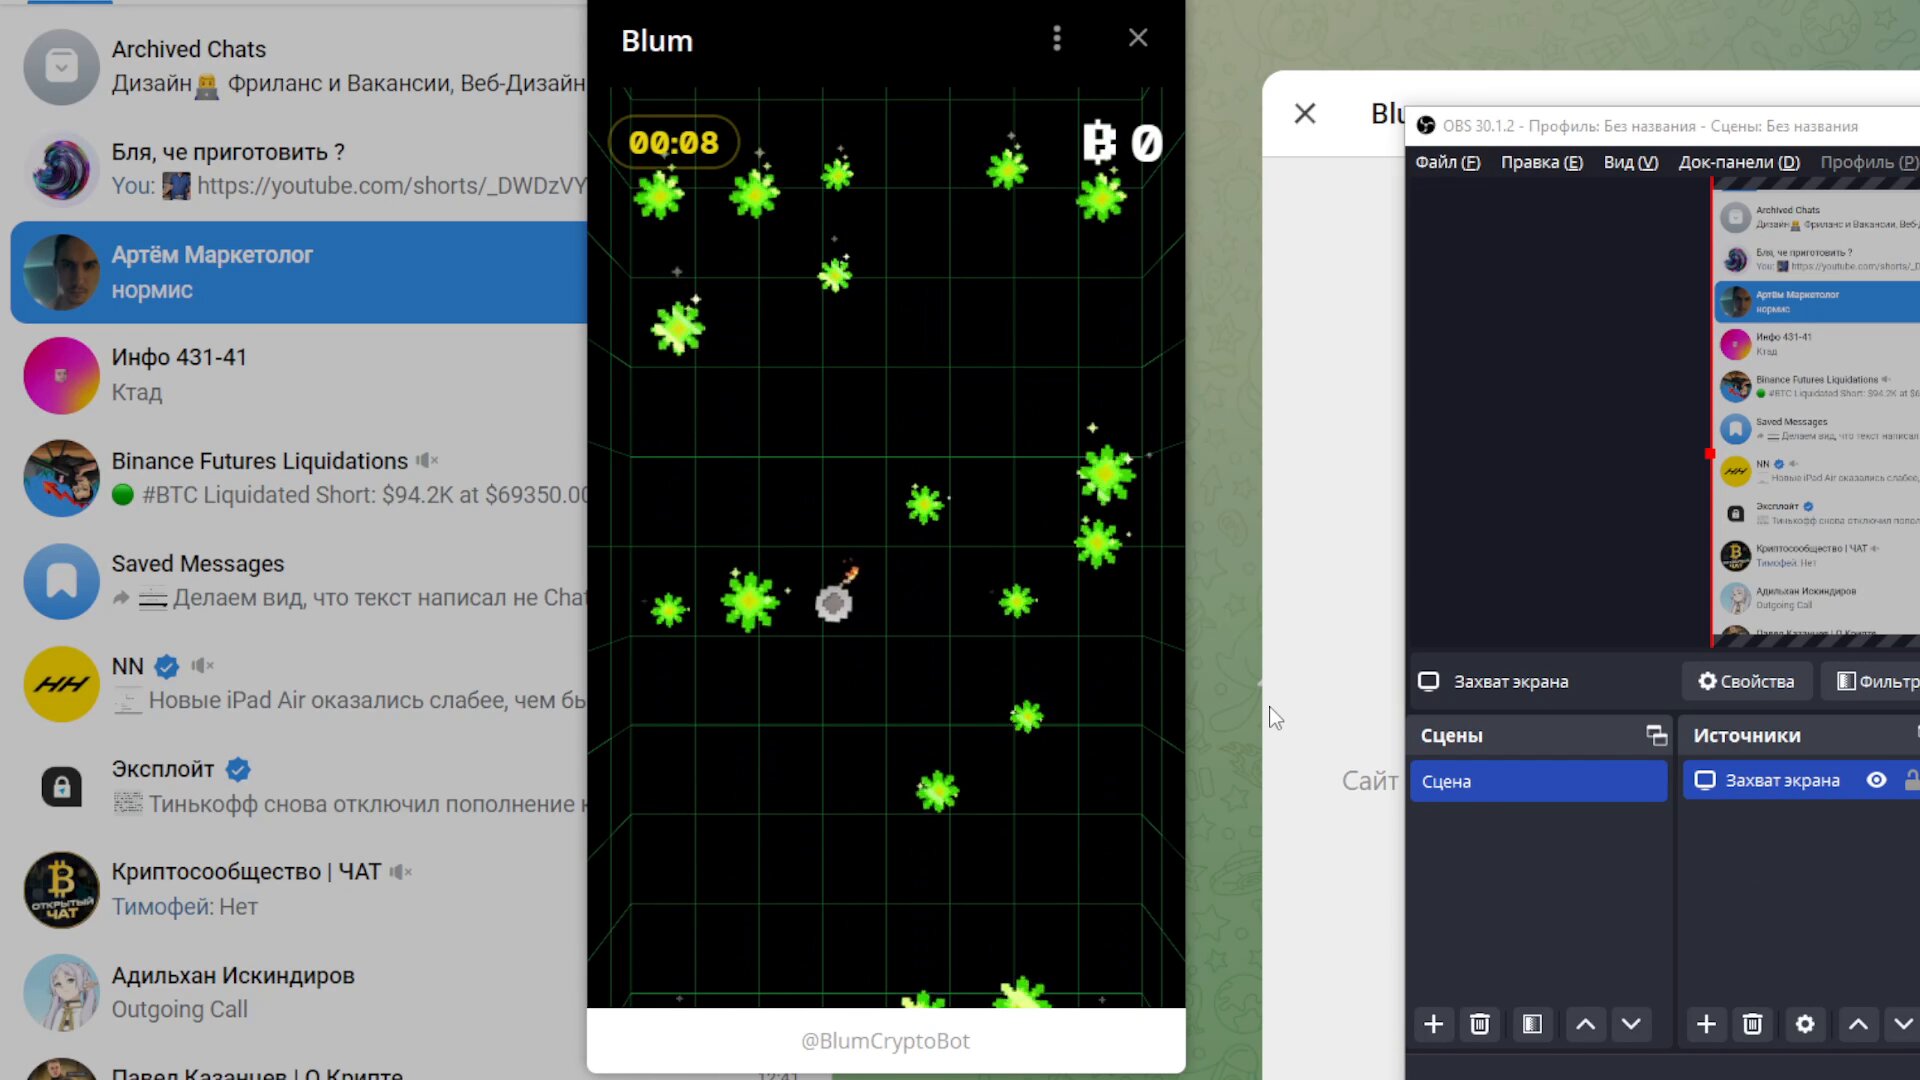The image size is (1920, 1080).
Task: Open the Вид menu in OBS
Action: (x=1629, y=162)
